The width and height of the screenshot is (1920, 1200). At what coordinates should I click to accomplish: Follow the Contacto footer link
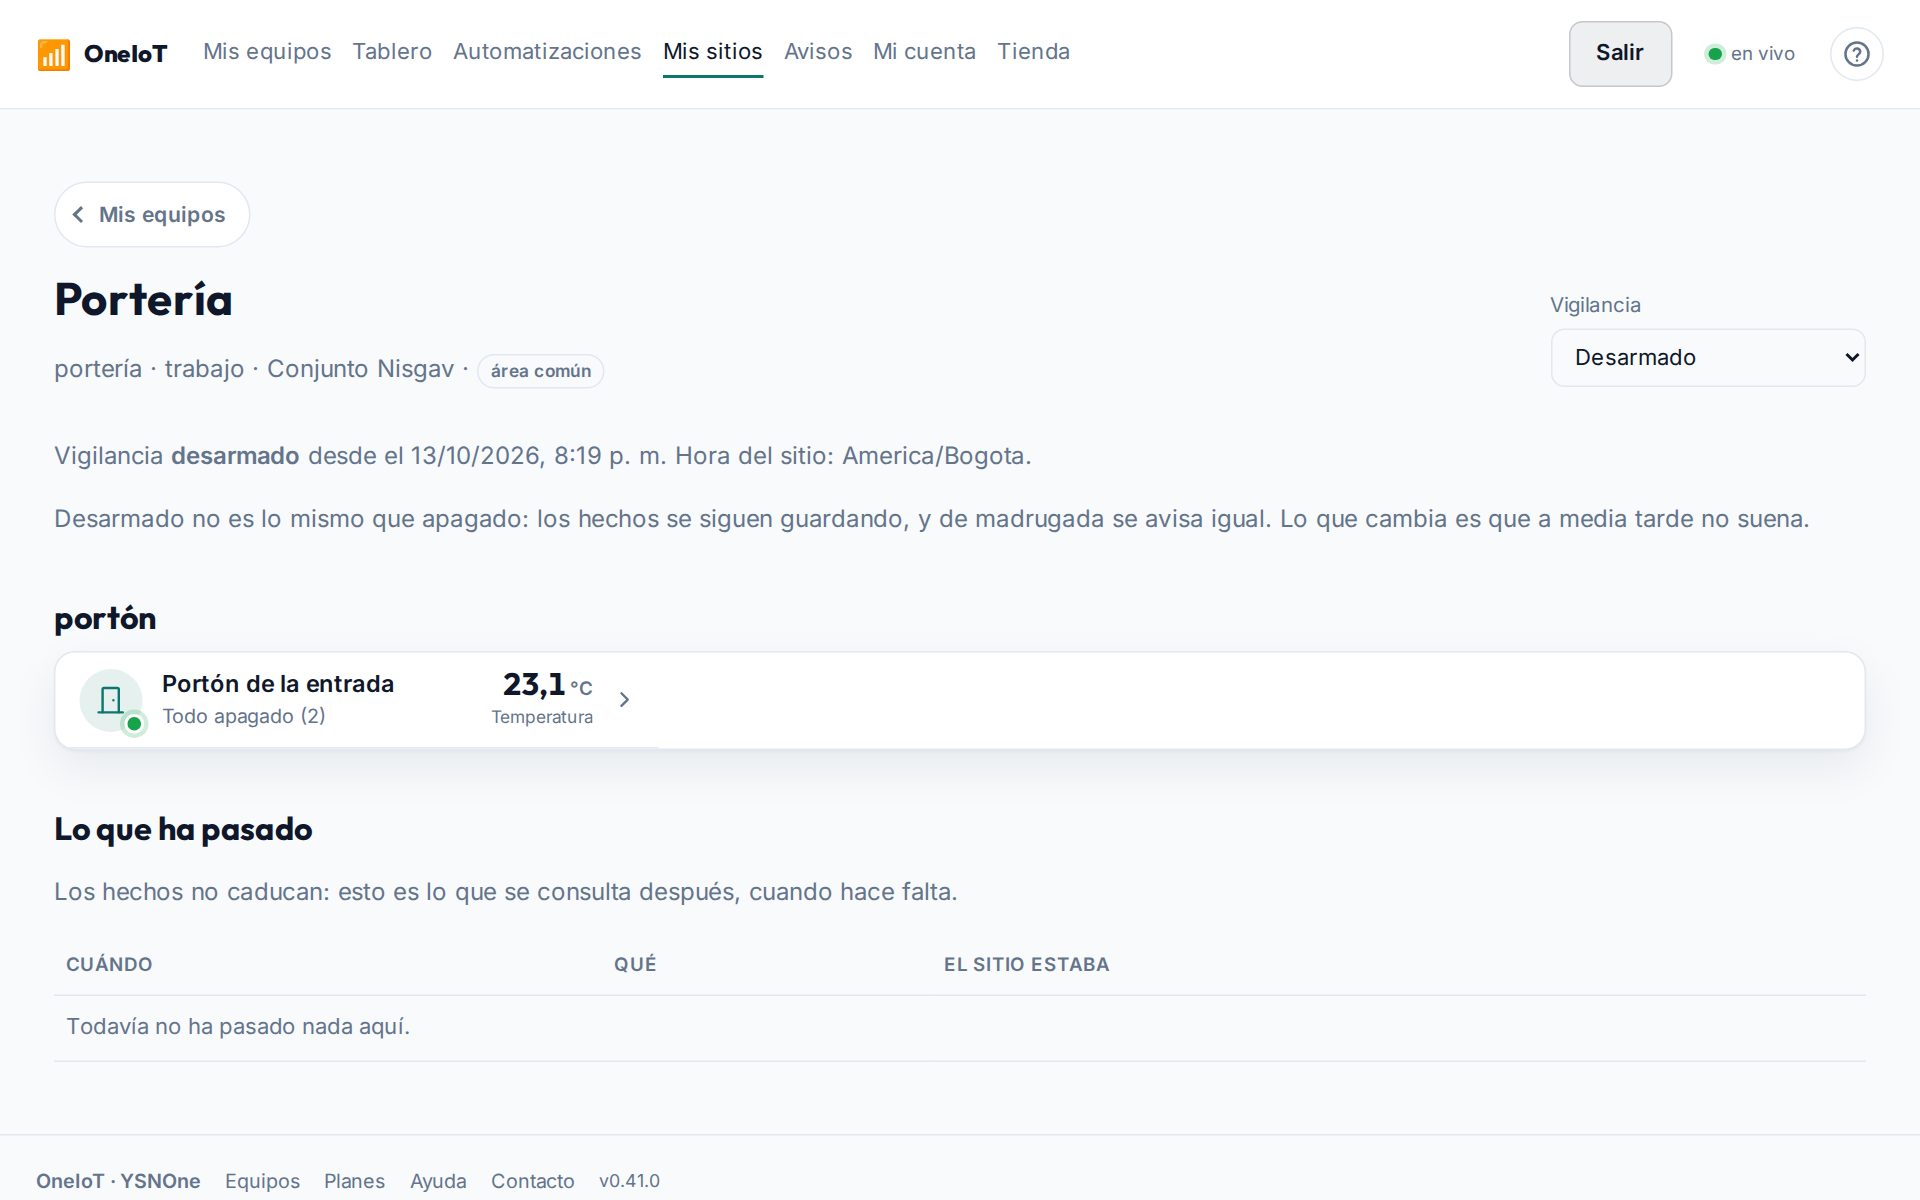532,1181
